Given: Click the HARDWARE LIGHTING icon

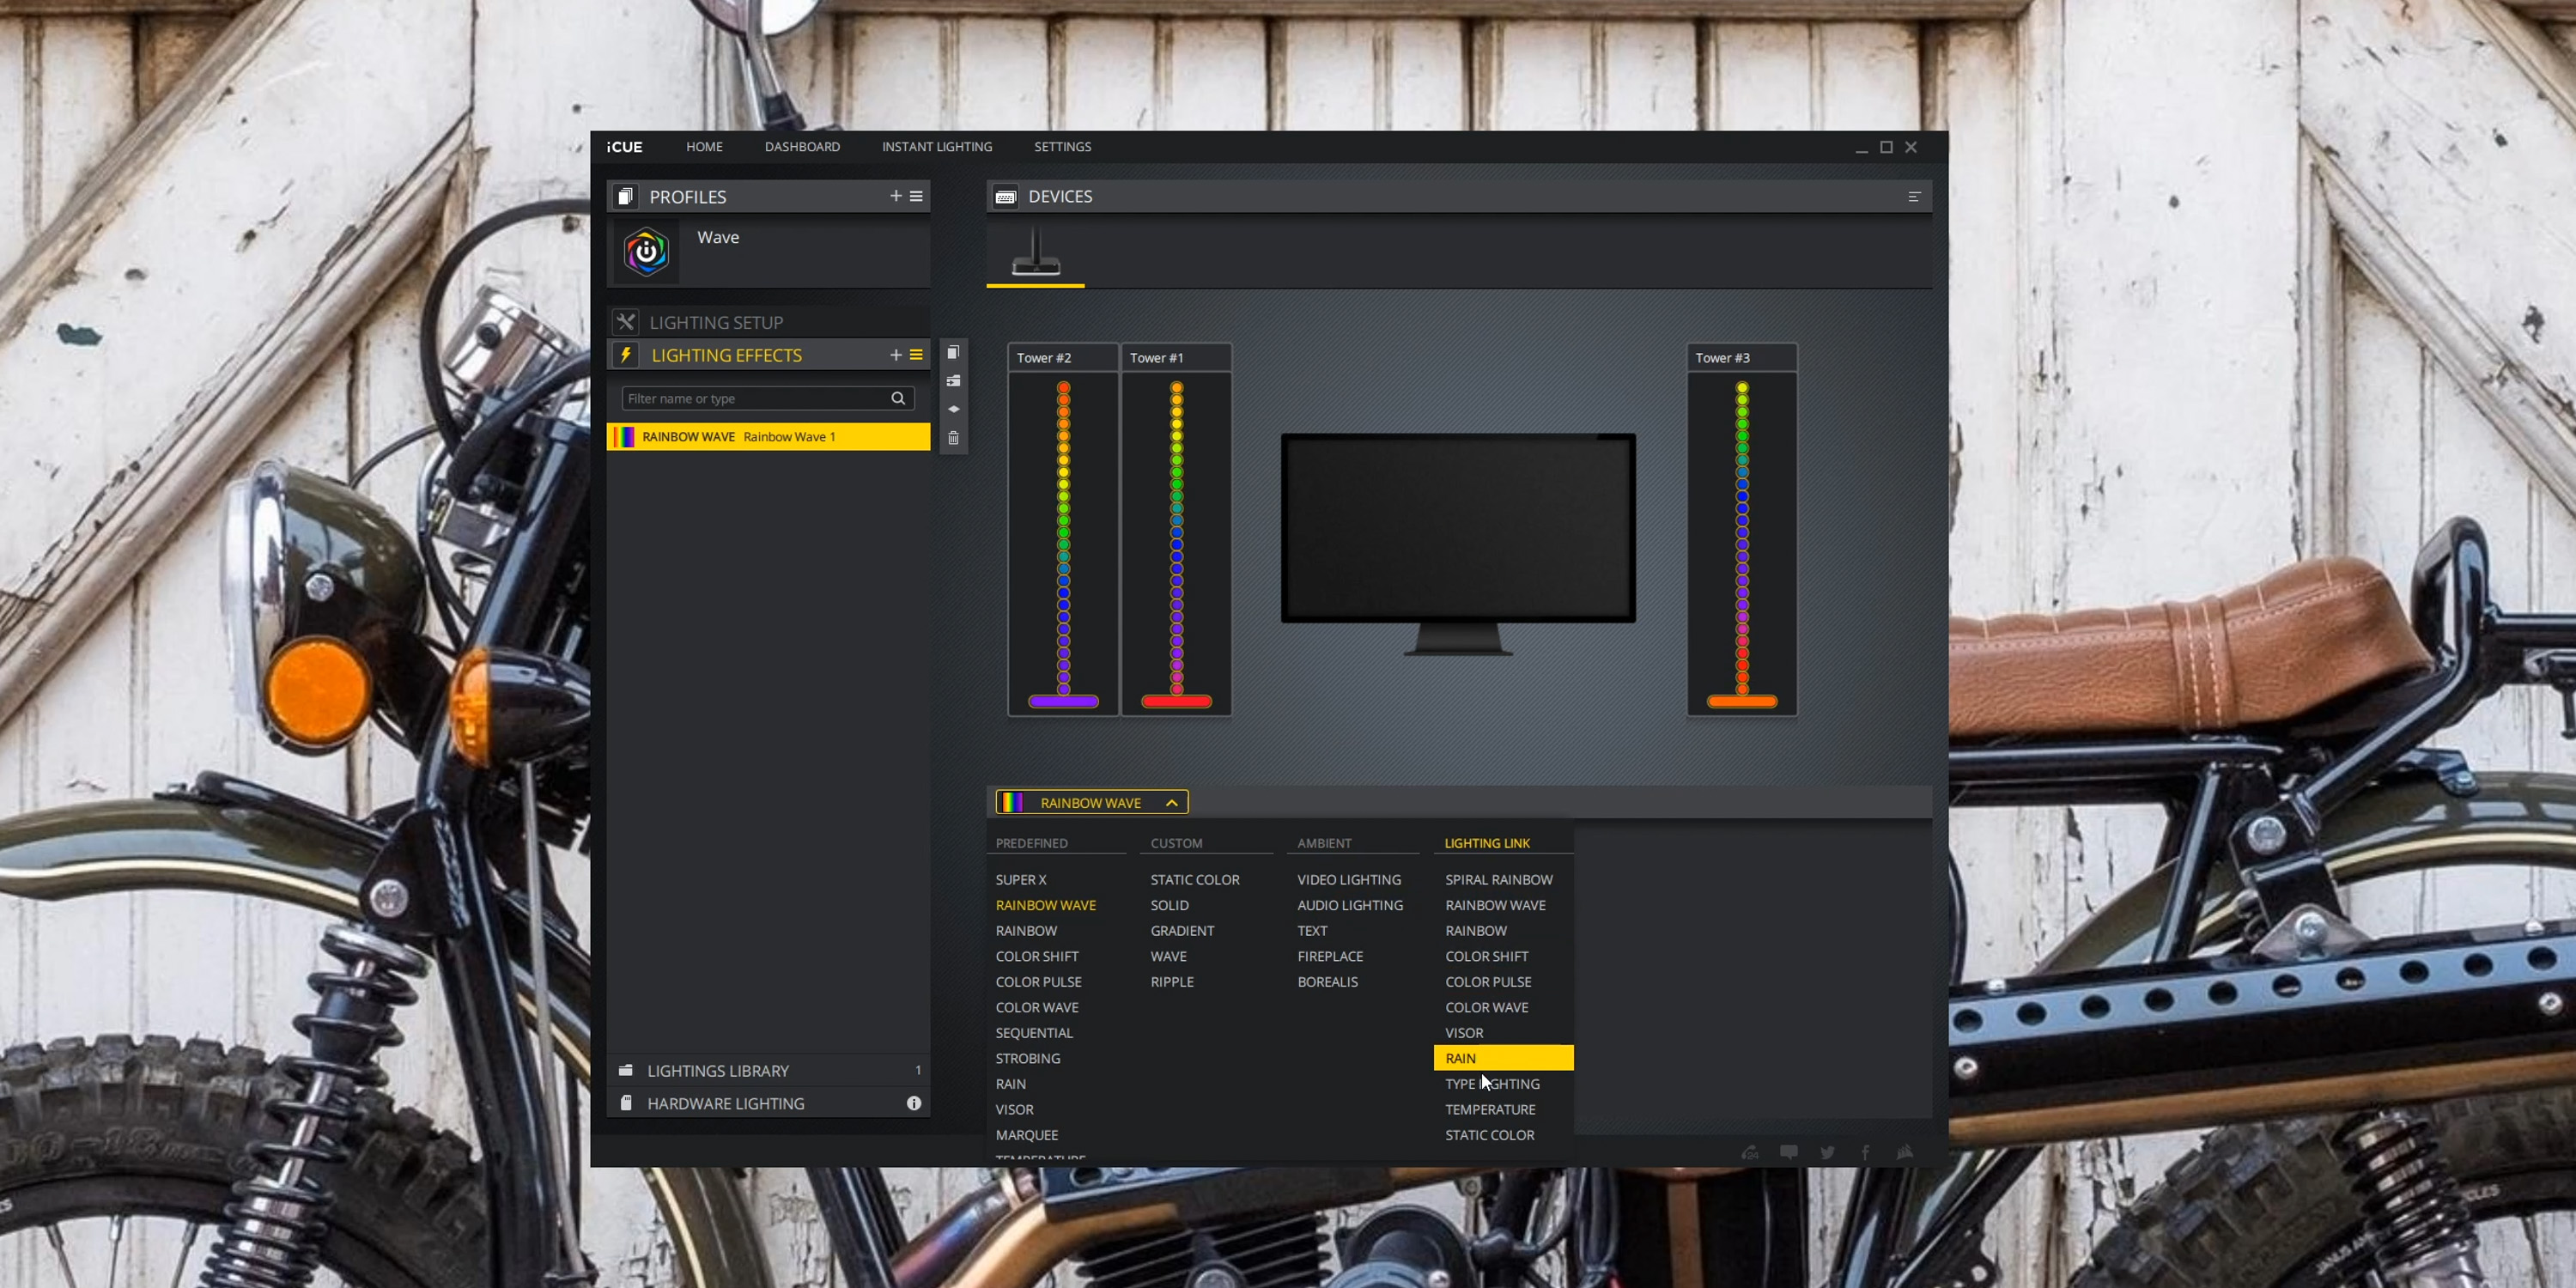Looking at the screenshot, I should click(626, 1103).
